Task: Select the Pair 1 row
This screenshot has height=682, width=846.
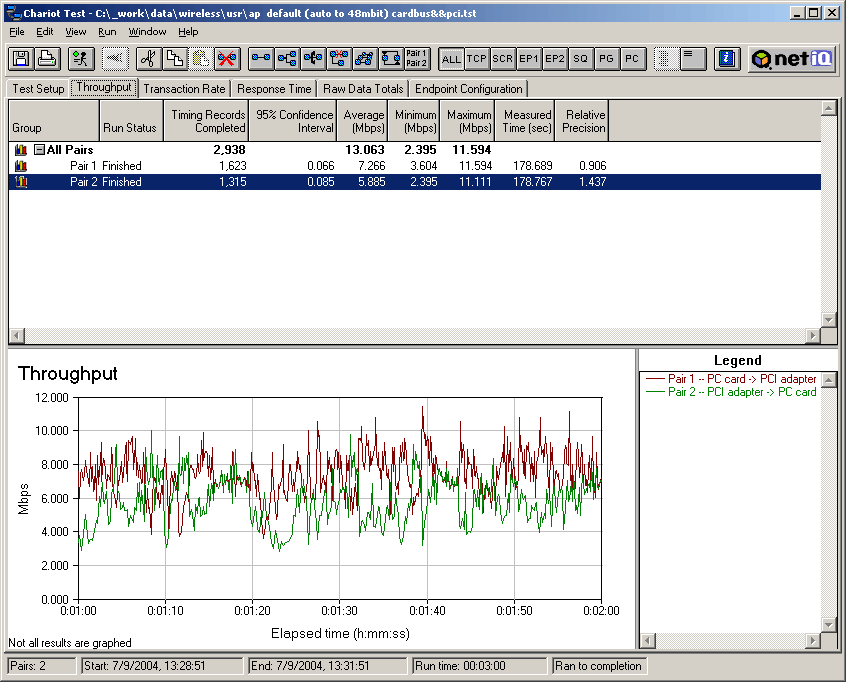Action: point(89,166)
